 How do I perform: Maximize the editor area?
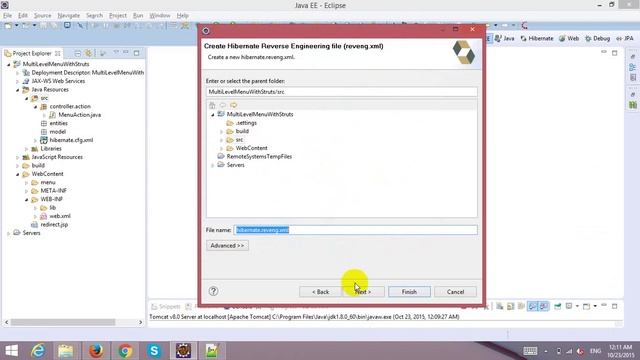614,53
